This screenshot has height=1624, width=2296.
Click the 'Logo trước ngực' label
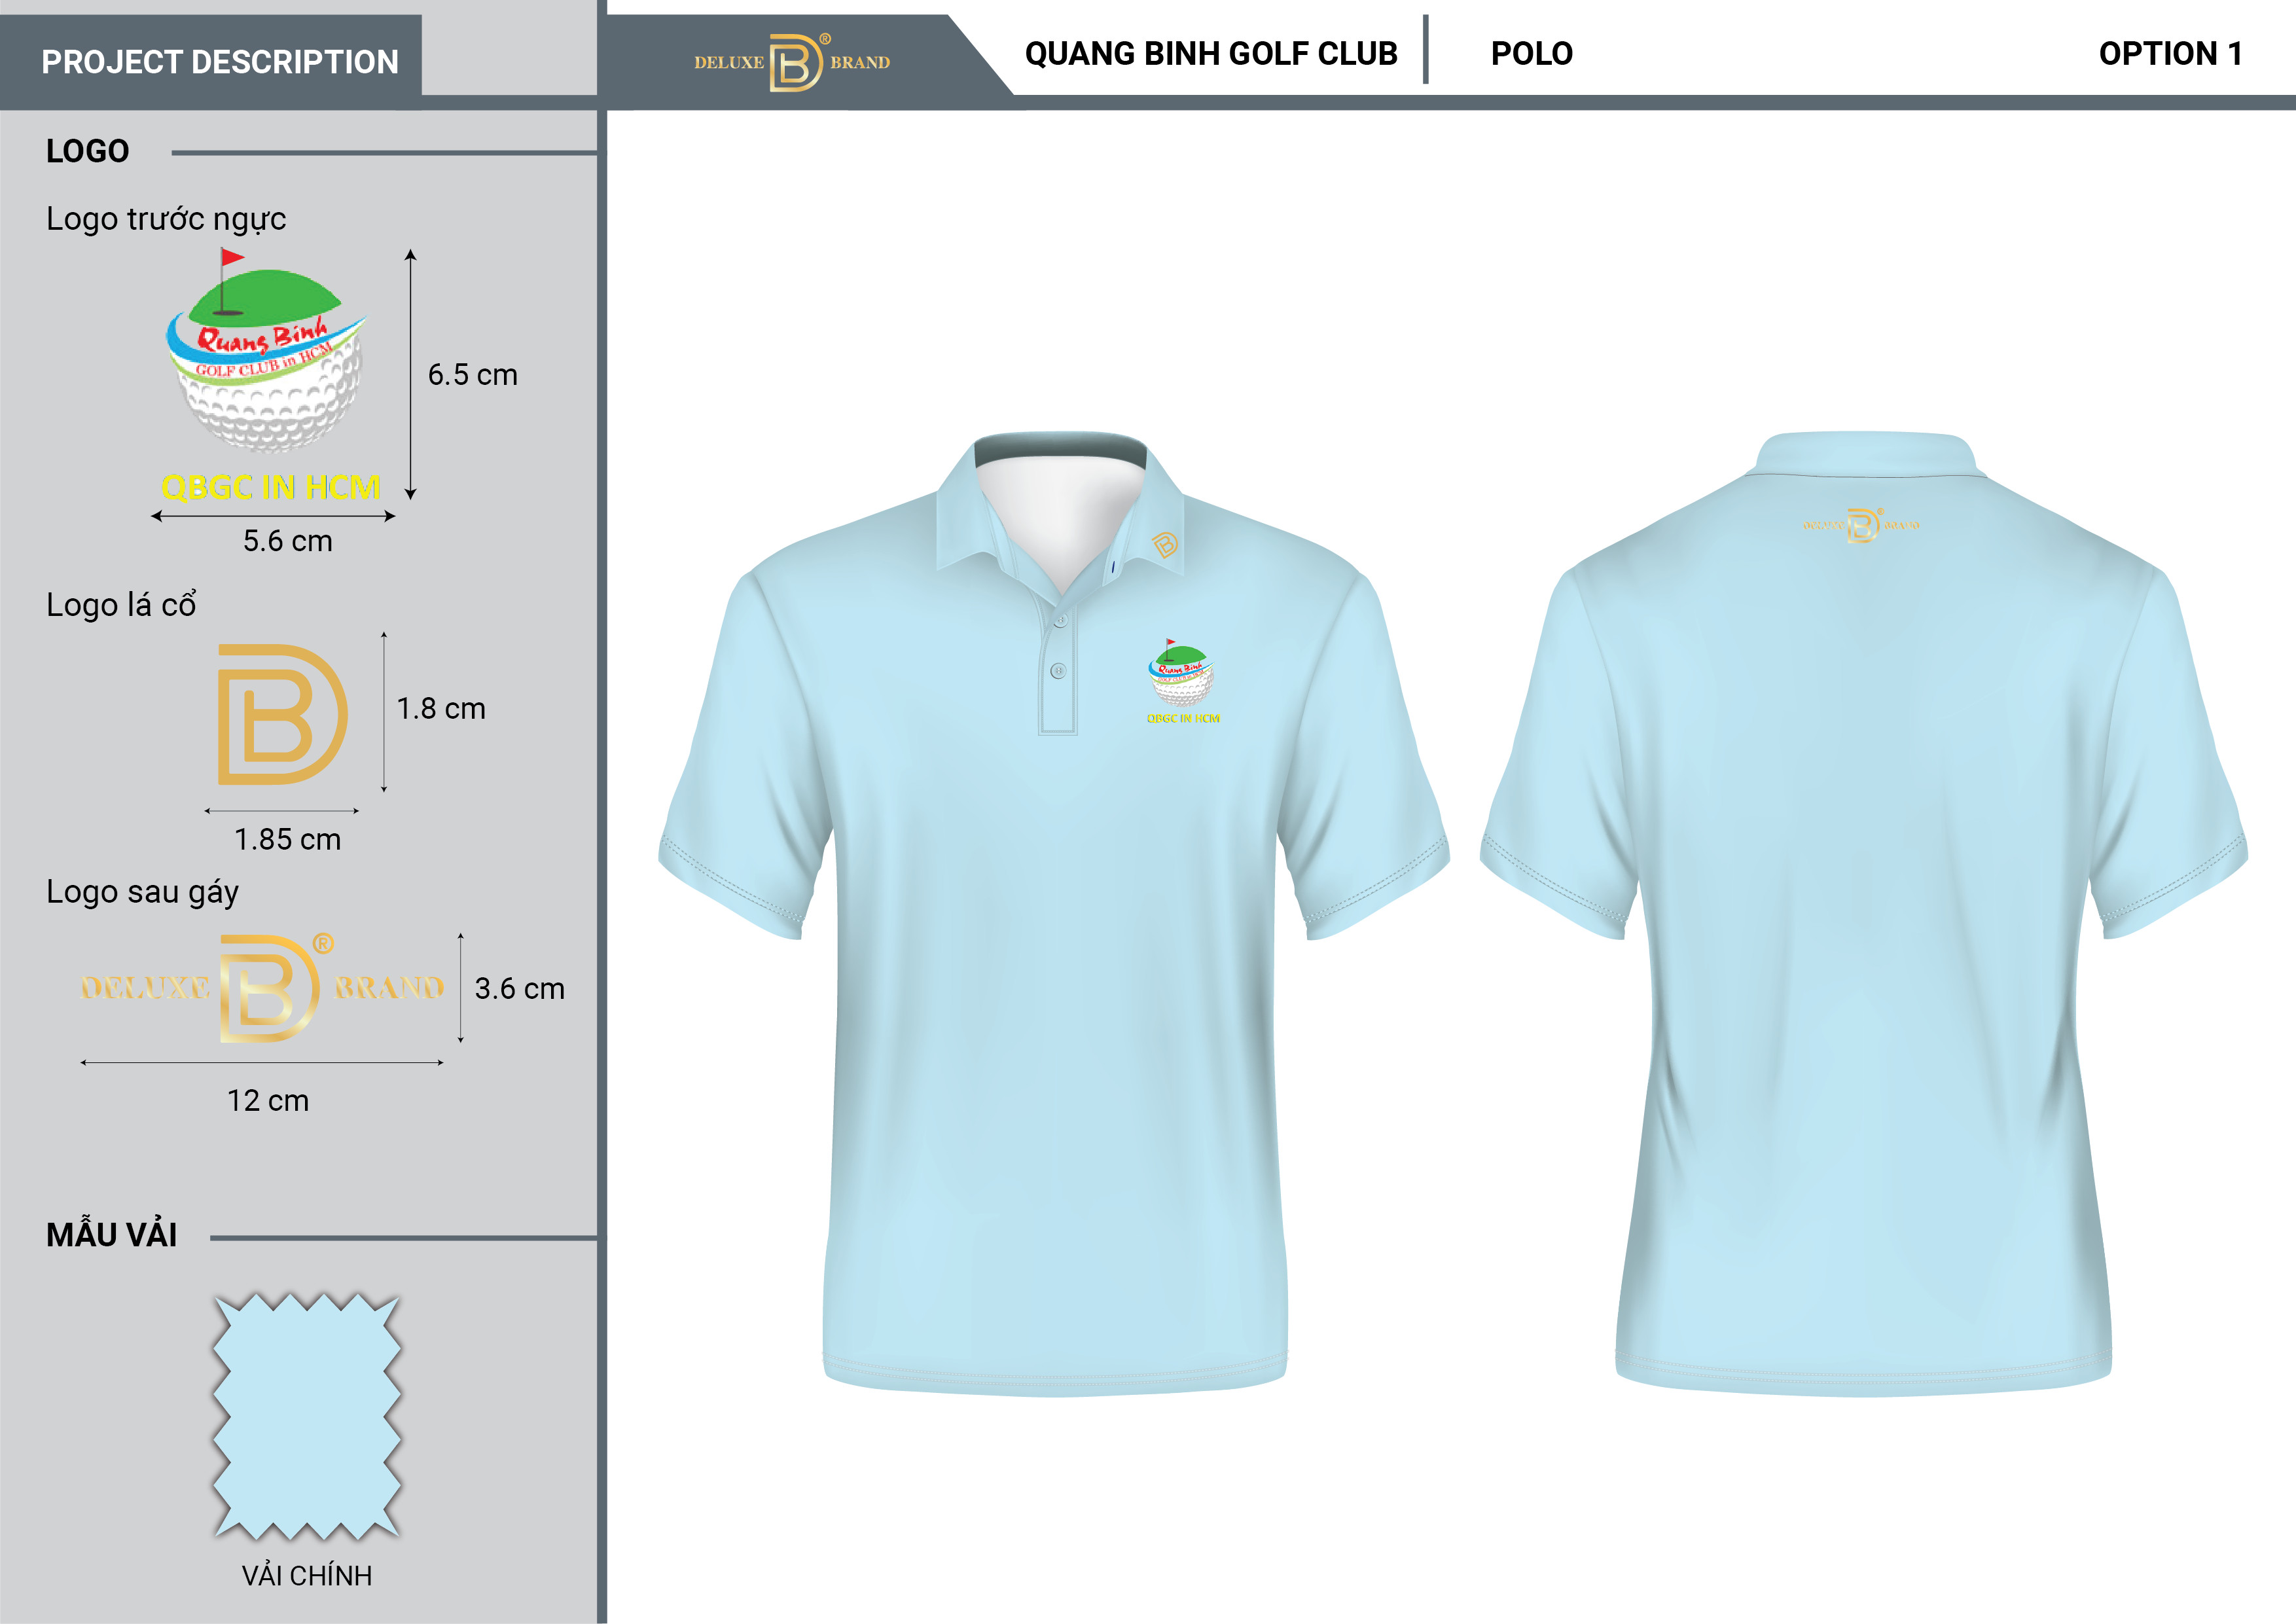click(x=166, y=219)
